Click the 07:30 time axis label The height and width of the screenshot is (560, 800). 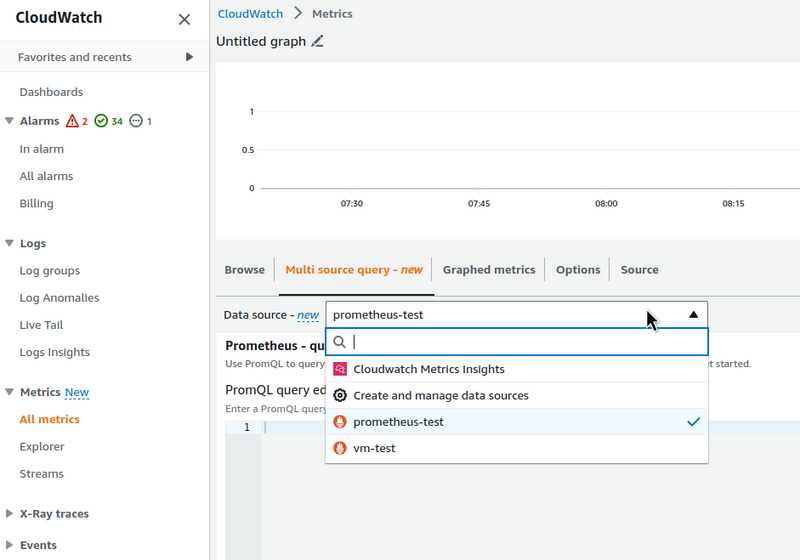click(x=352, y=203)
